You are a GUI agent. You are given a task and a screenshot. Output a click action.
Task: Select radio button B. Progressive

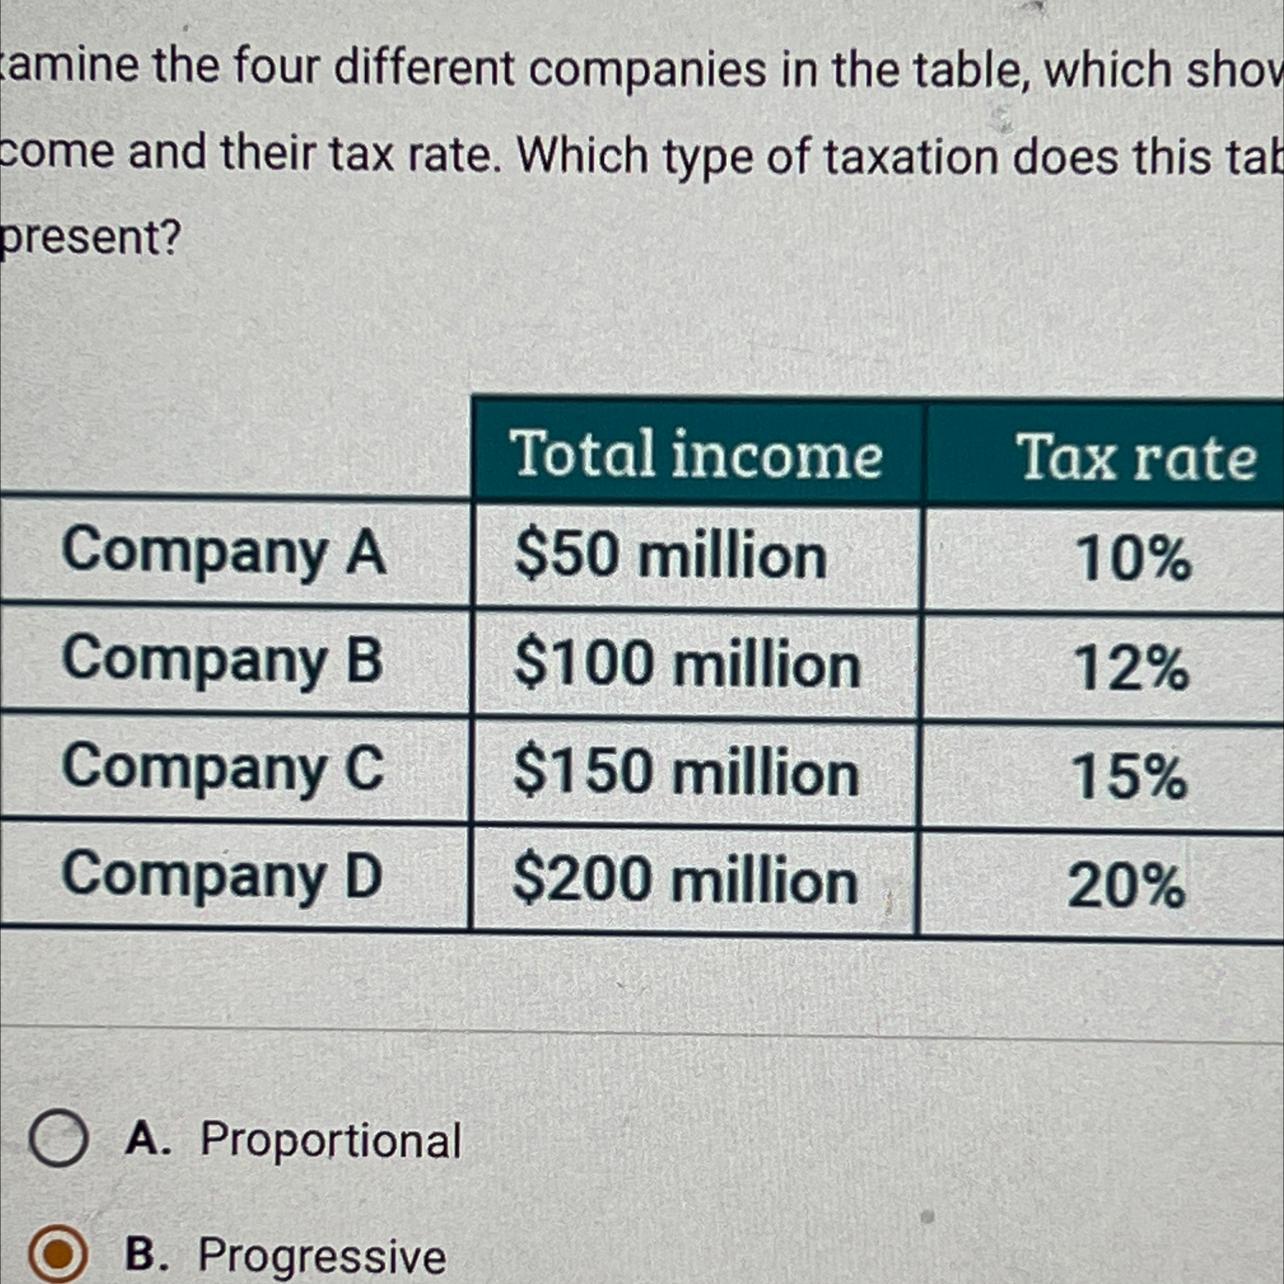tap(57, 1256)
